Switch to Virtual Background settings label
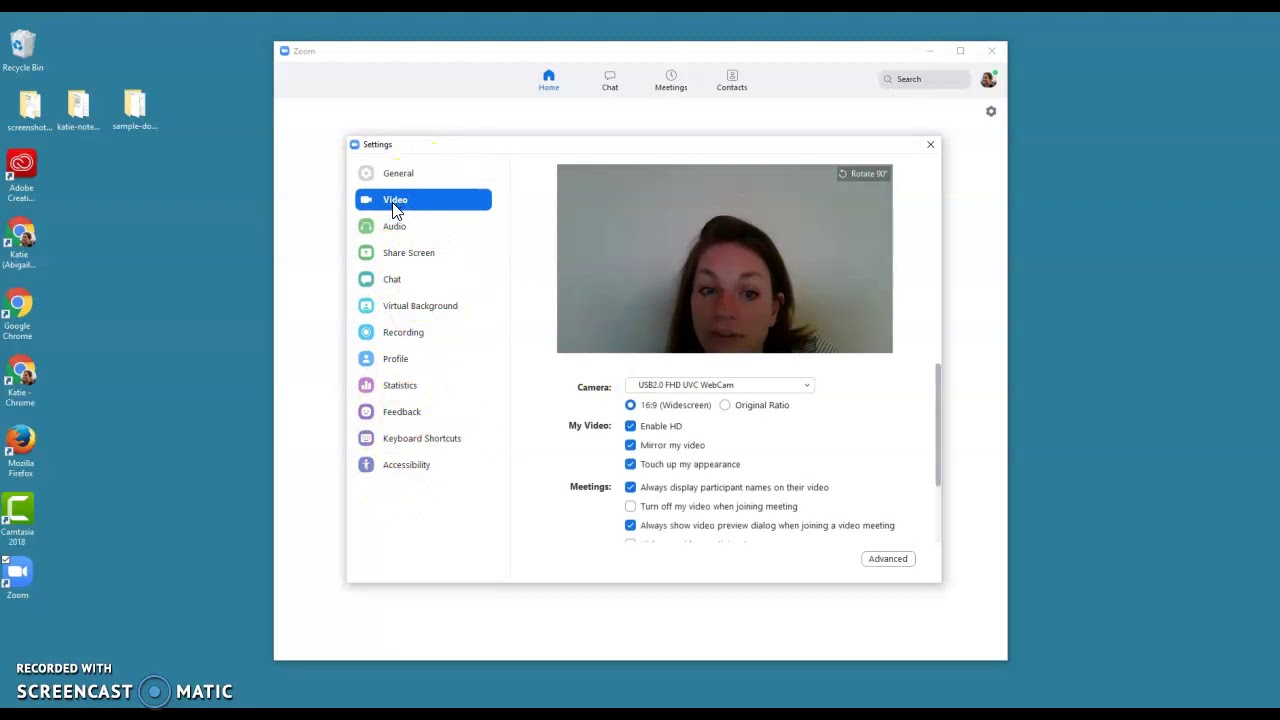This screenshot has height=720, width=1280. (x=420, y=306)
